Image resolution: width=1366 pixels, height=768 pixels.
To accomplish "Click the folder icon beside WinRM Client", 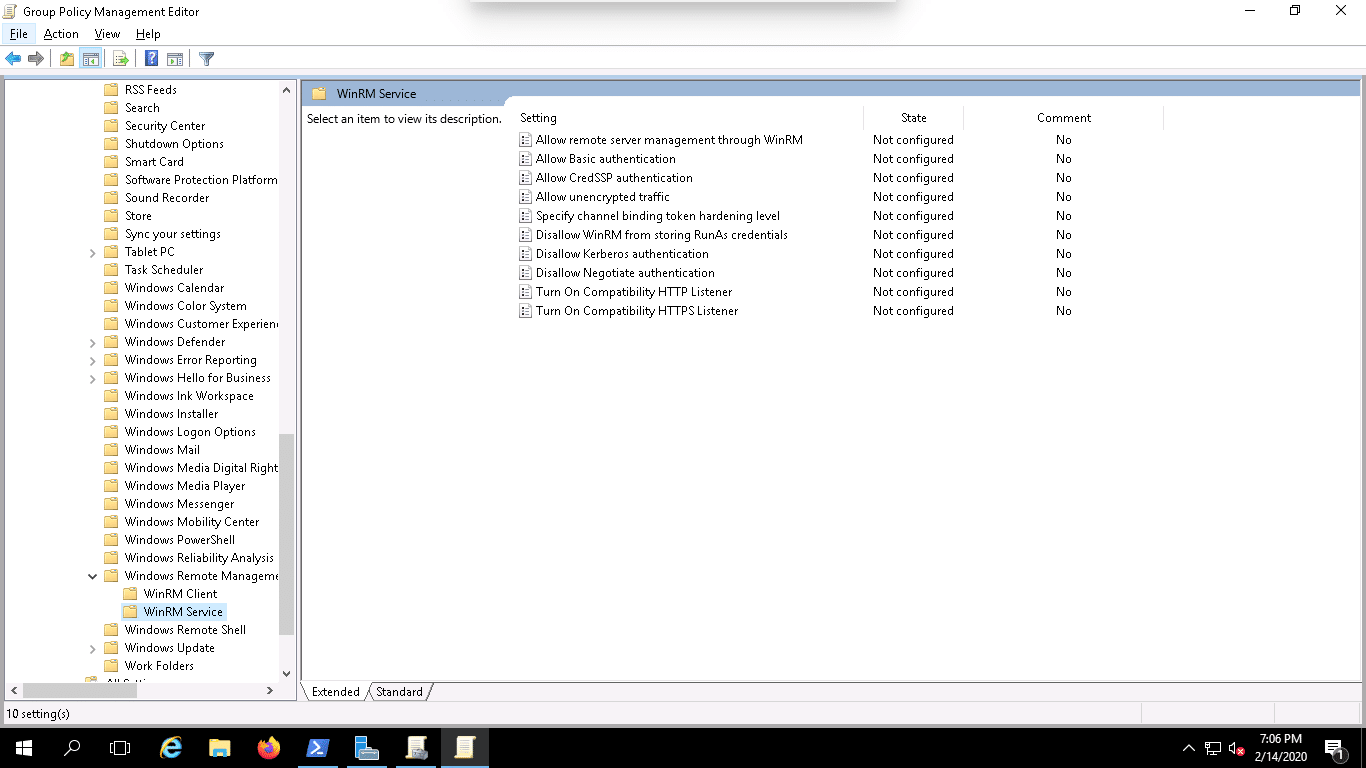I will click(130, 594).
